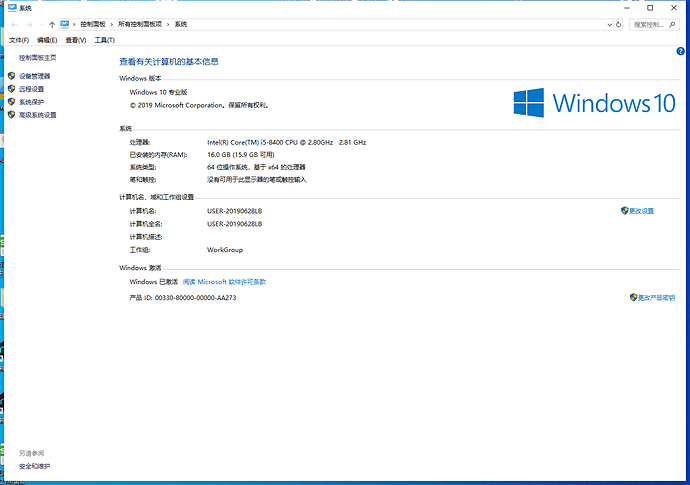Click shield icon beside 系统保护
The width and height of the screenshot is (690, 485).
tap(12, 102)
